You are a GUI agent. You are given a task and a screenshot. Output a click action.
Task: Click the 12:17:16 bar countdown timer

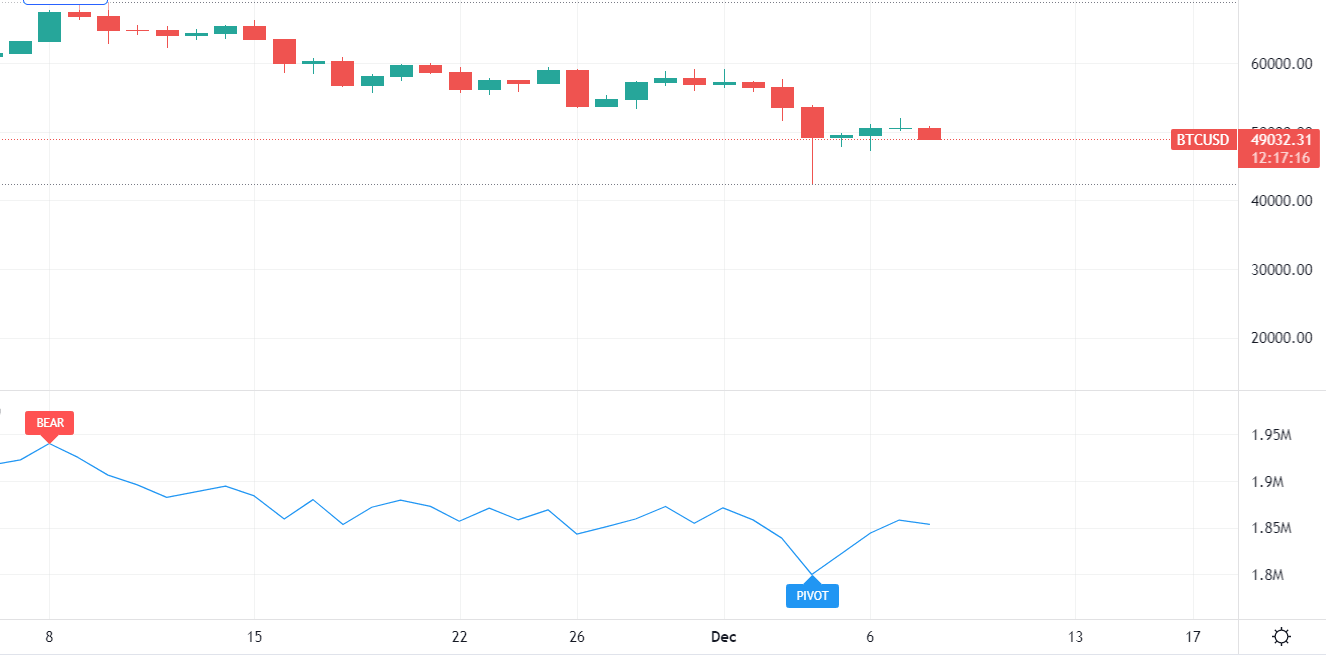[1280, 159]
